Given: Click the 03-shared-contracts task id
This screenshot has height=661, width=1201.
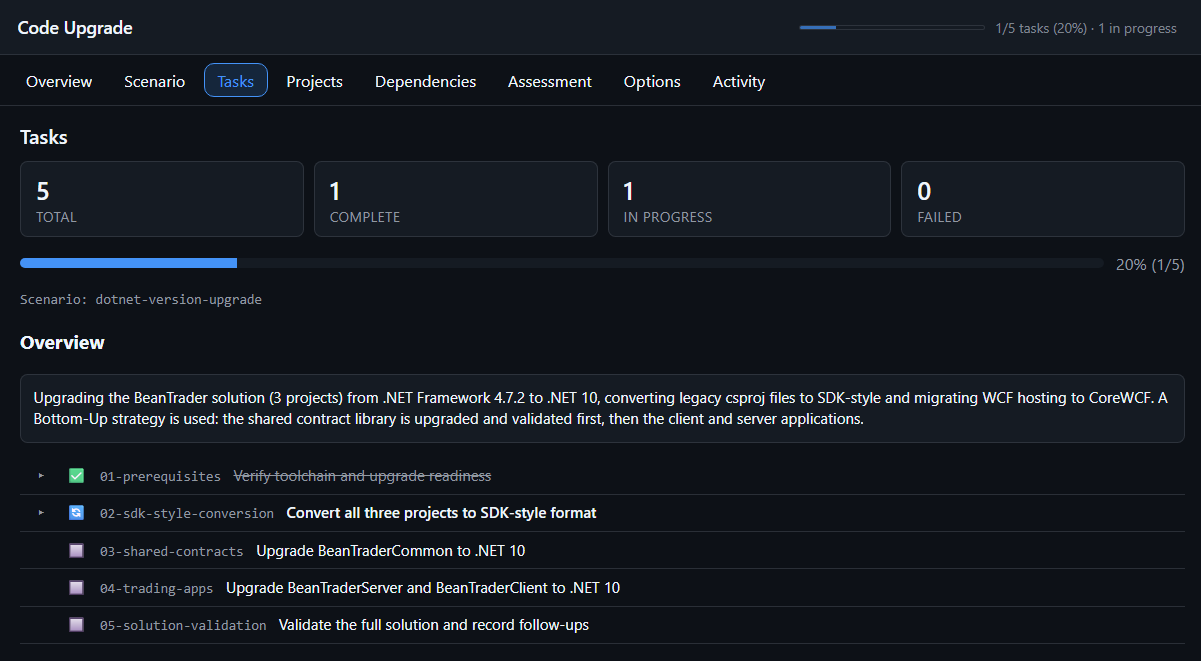Looking at the screenshot, I should [x=171, y=551].
